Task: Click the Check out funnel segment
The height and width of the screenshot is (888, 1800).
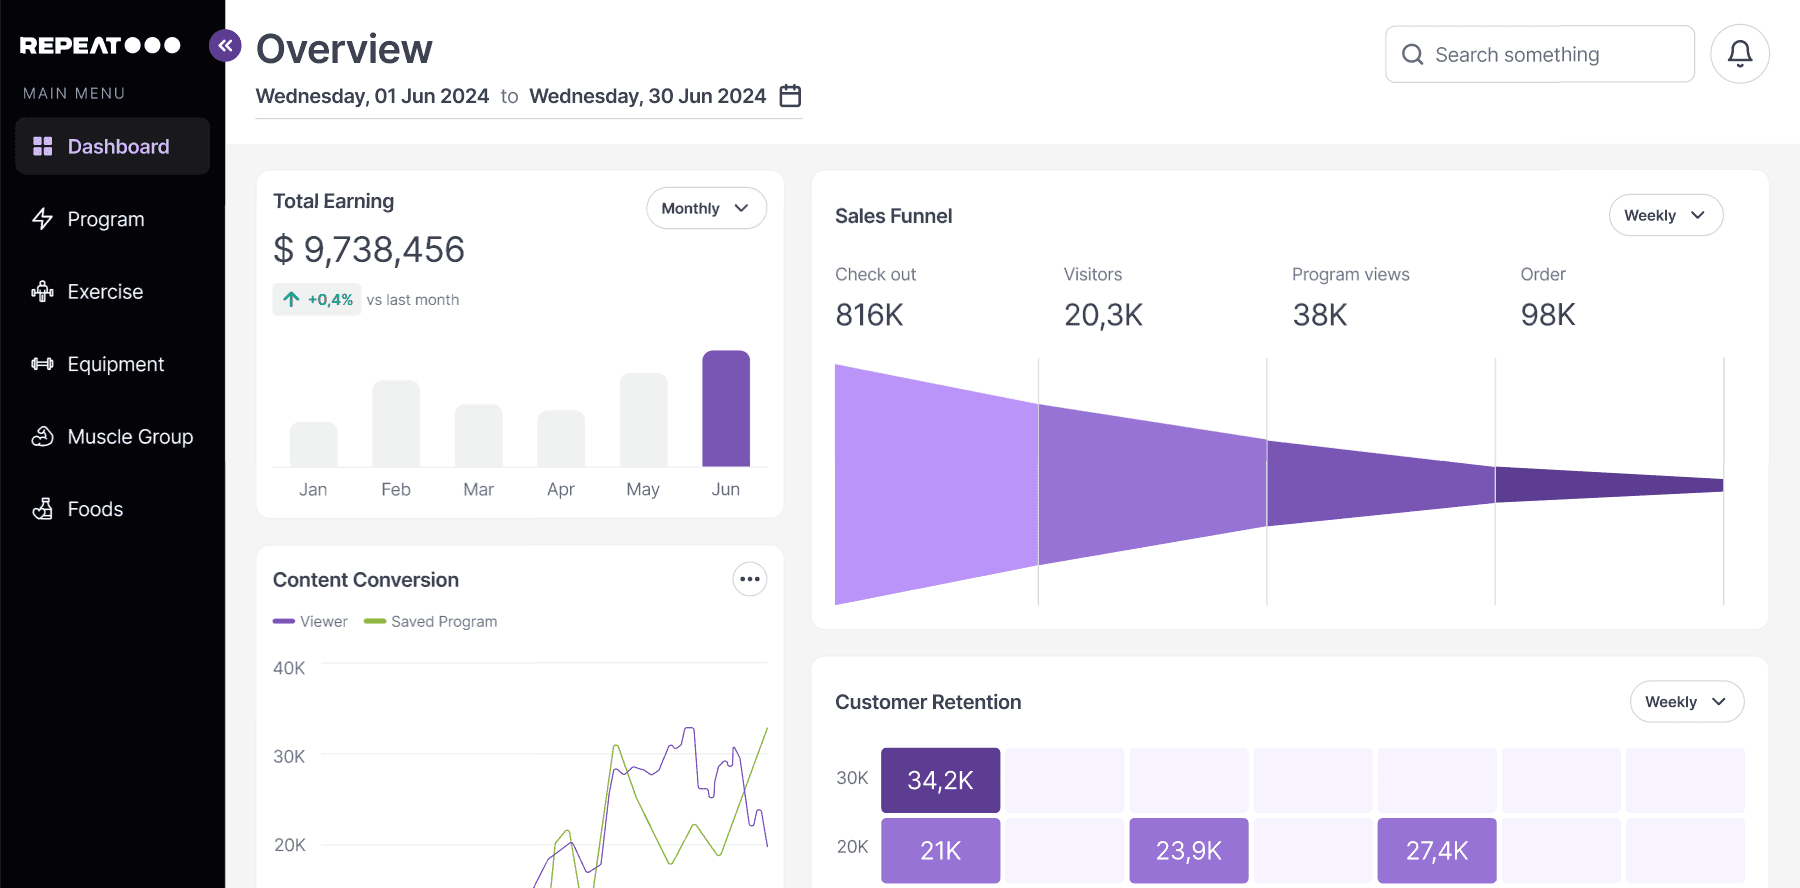Action: point(936,485)
